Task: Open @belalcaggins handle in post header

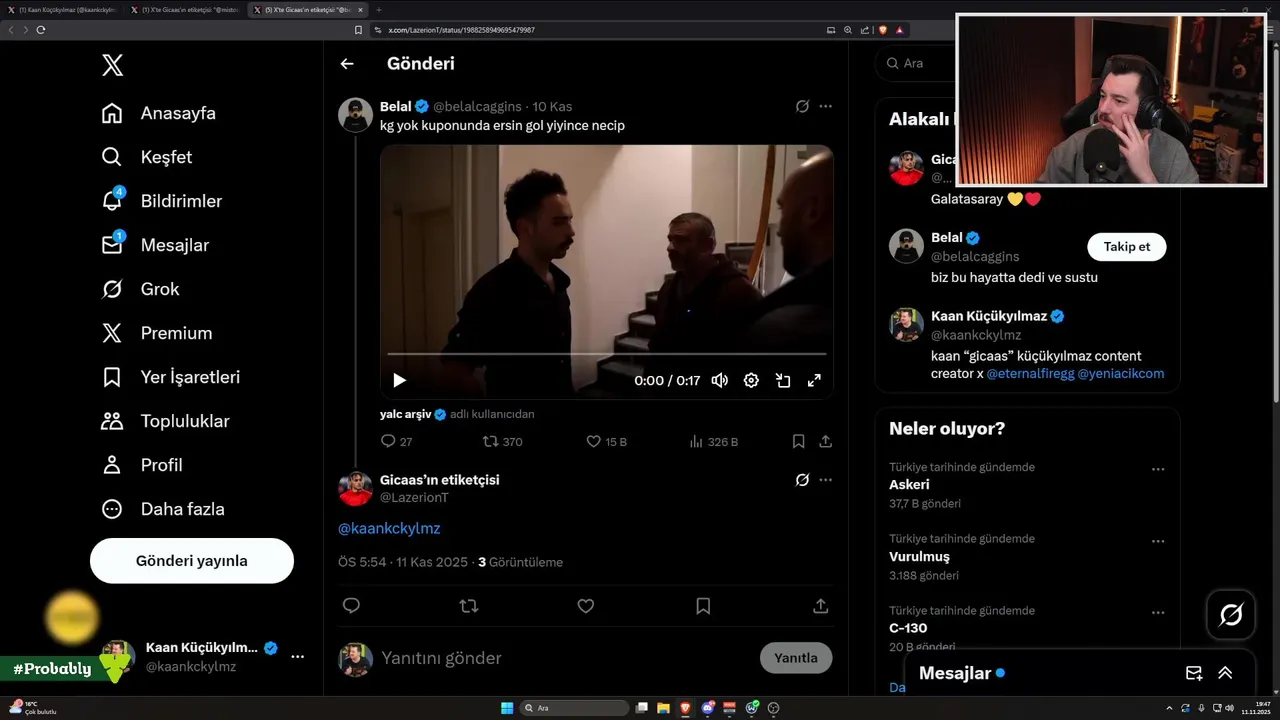Action: [x=477, y=106]
